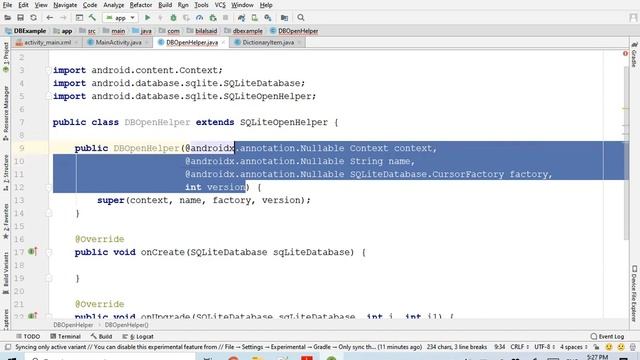The height and width of the screenshot is (360, 640).
Task: Toggle the Gradle panel on right edge
Action: (634, 54)
